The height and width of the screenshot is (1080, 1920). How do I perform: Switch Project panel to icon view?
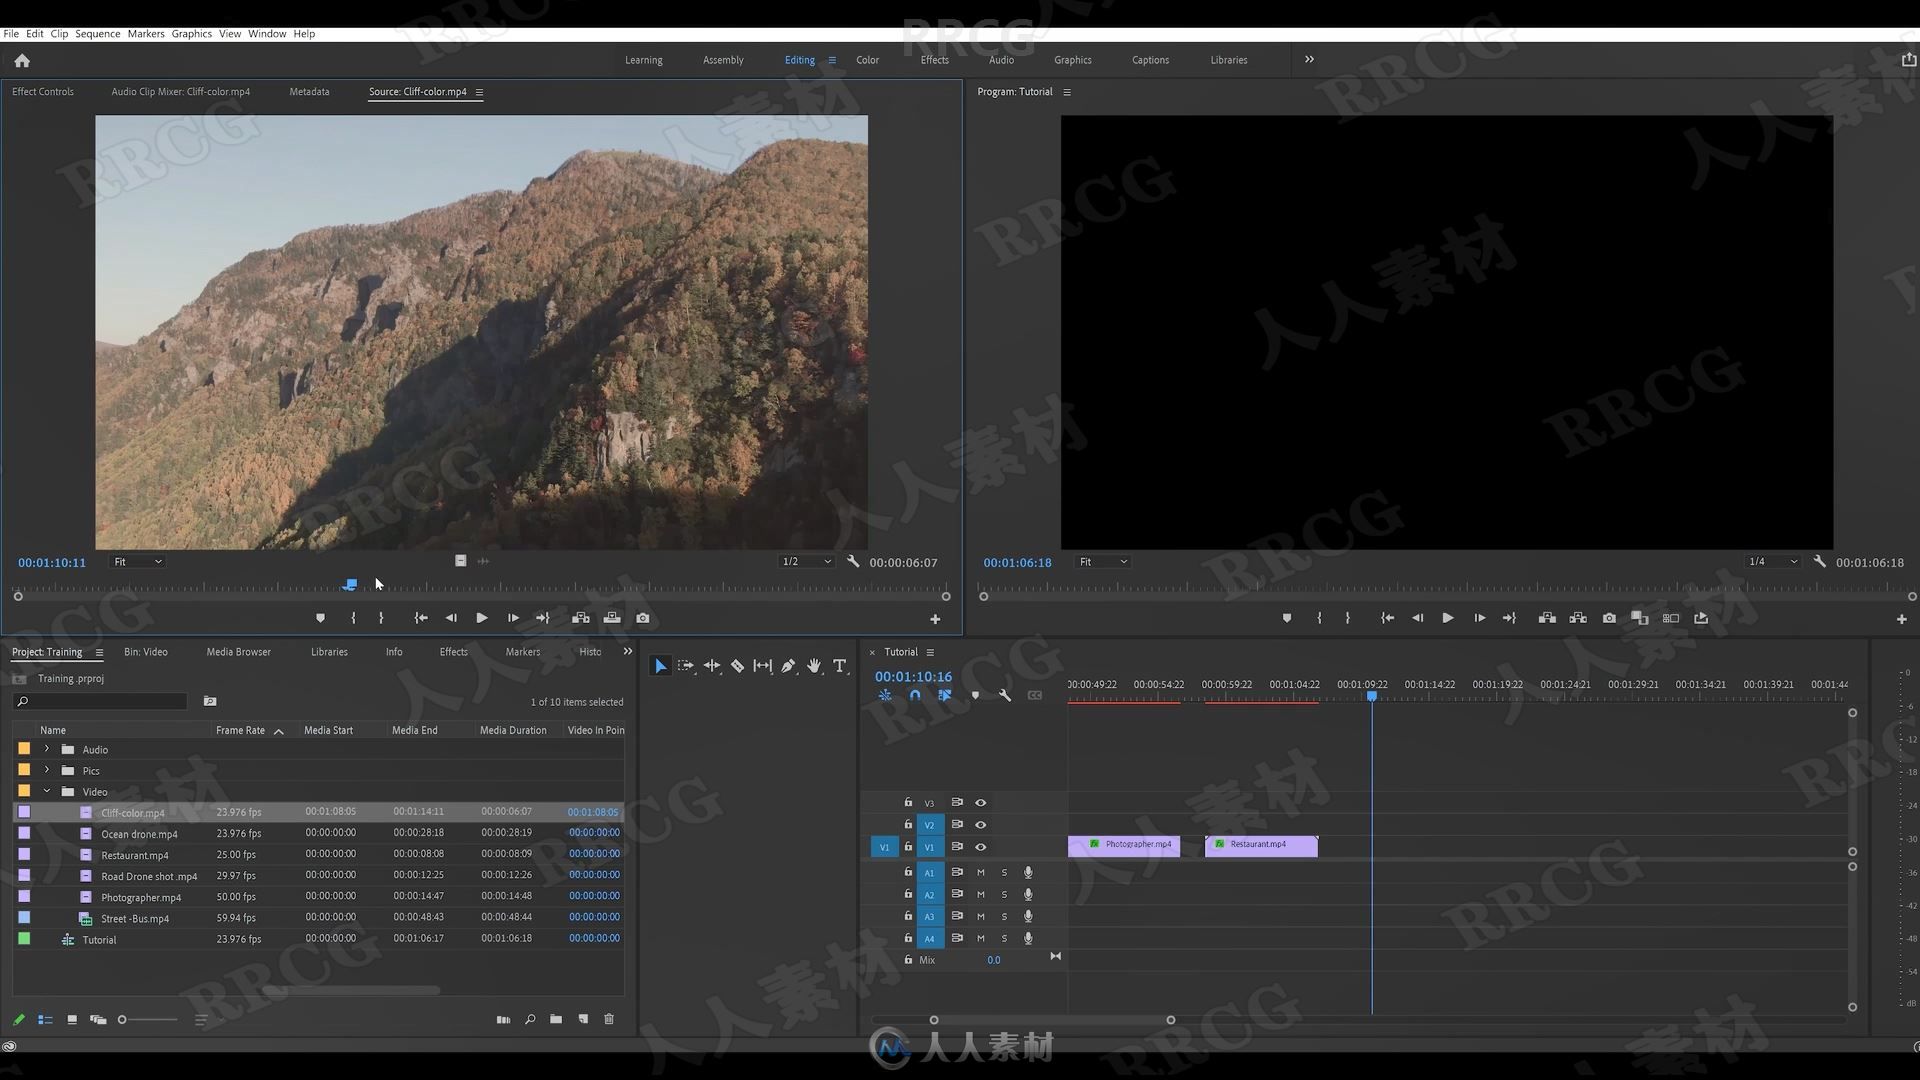coord(72,1020)
